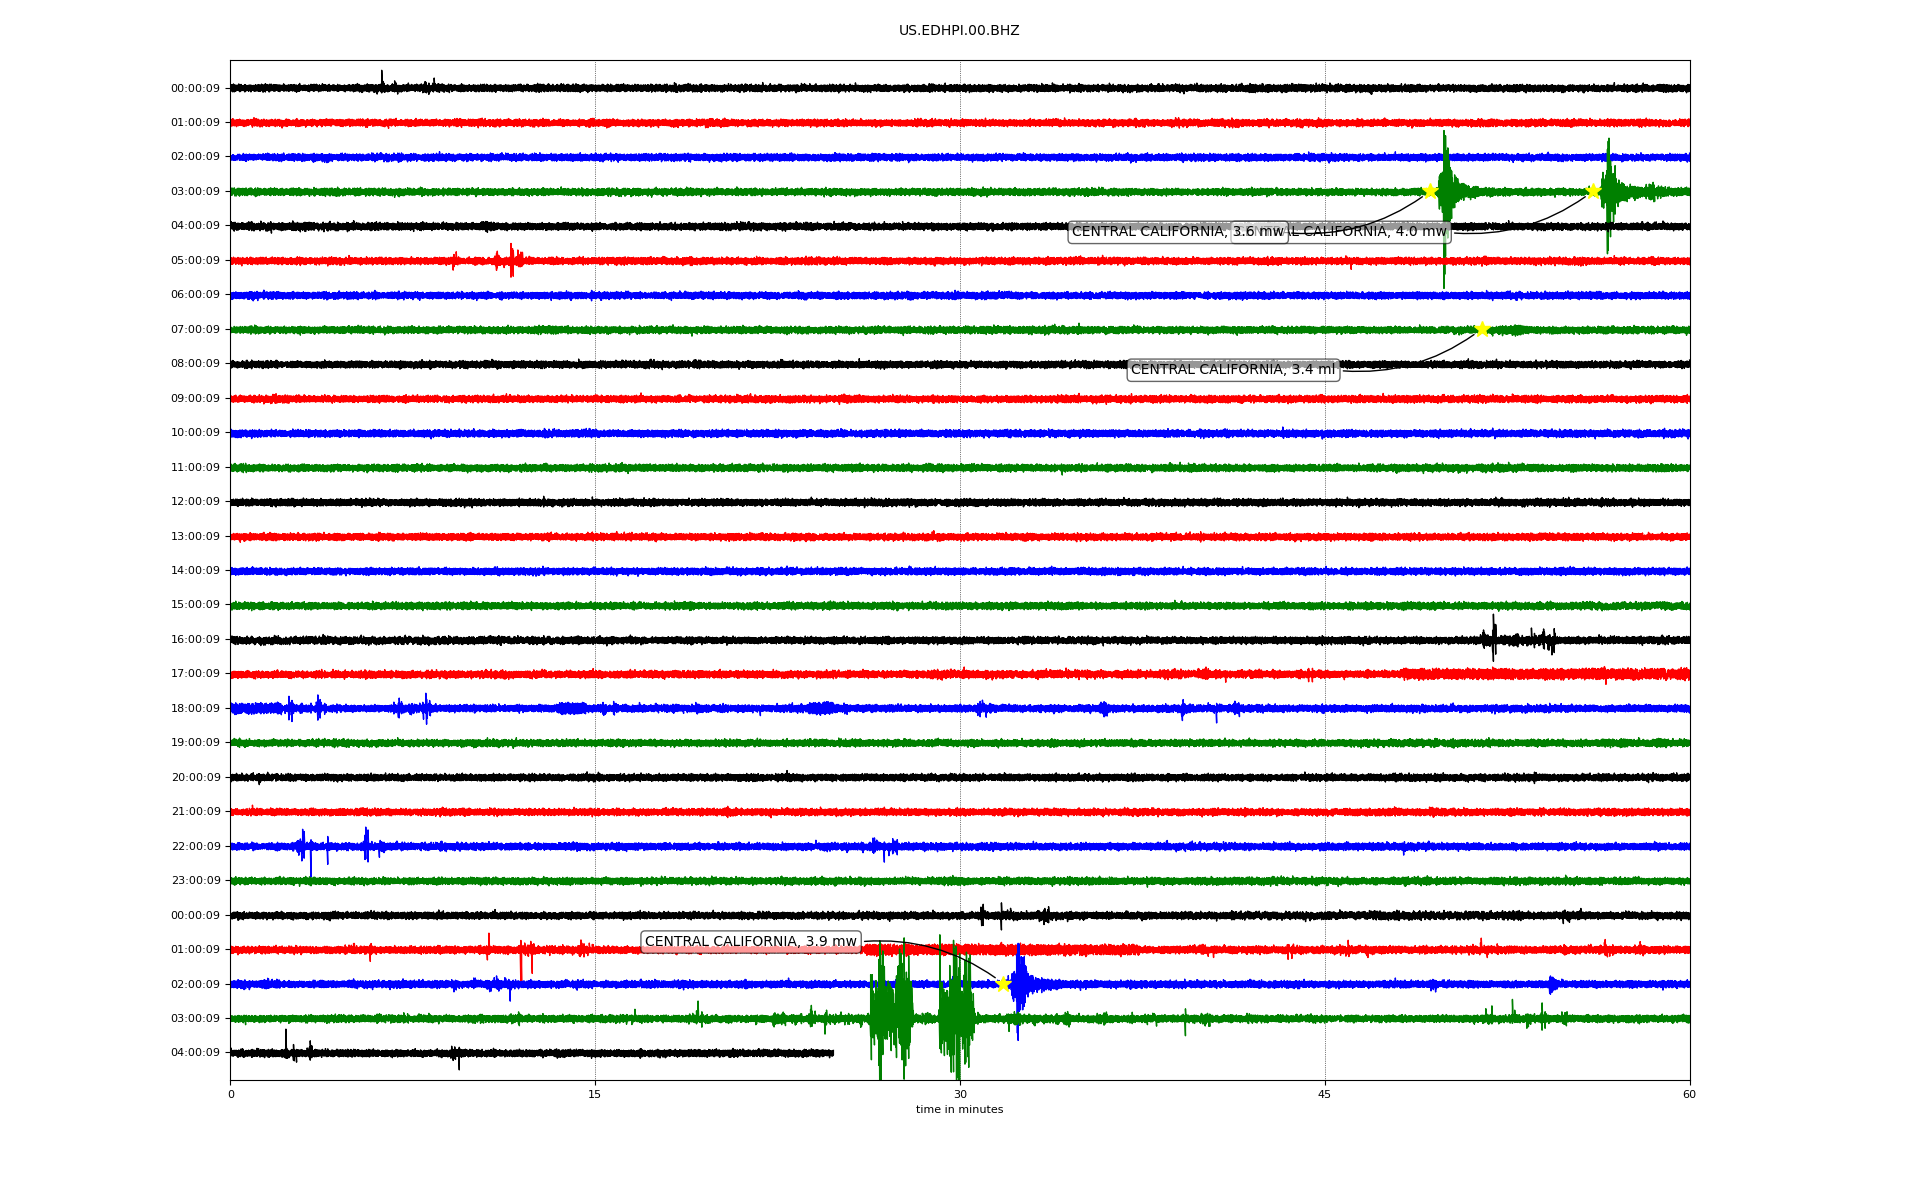Image resolution: width=1920 pixels, height=1200 pixels.
Task: Click the CENTRAL CALIFORNIA, 3.4 ml label
Action: pos(1232,370)
